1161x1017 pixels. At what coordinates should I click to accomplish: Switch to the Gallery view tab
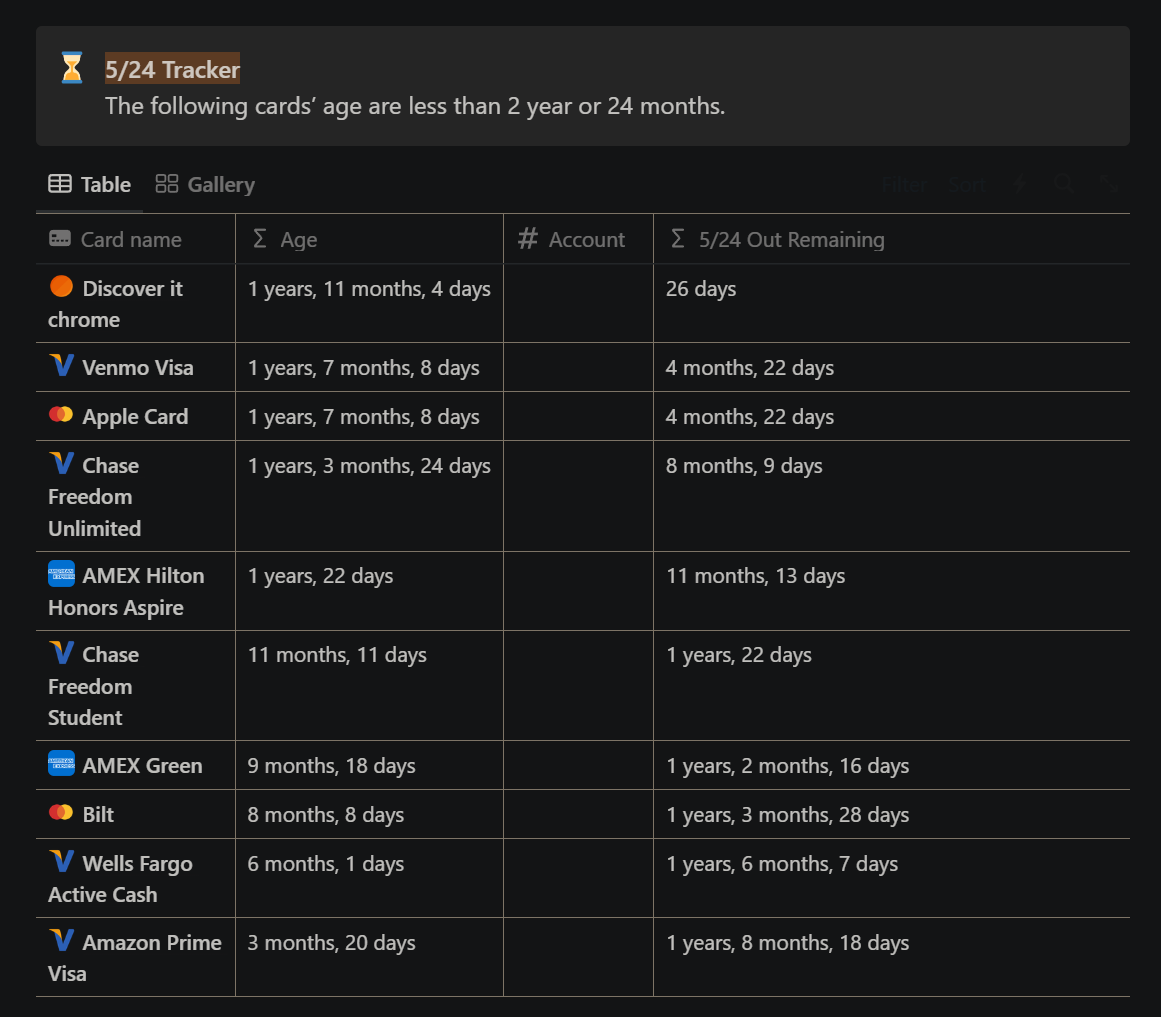click(x=205, y=184)
